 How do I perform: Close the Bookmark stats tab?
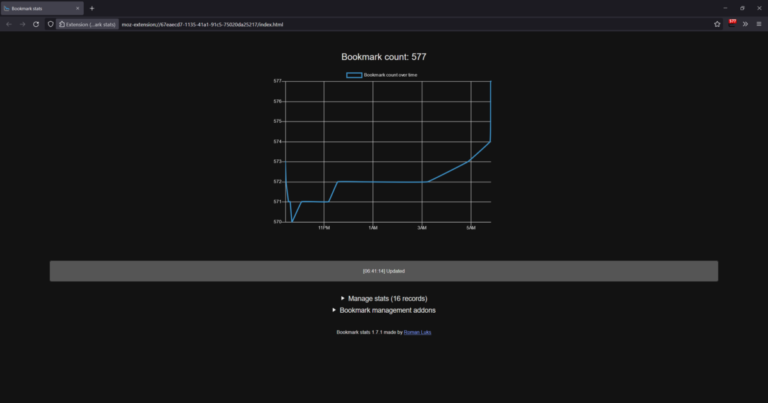(x=78, y=8)
